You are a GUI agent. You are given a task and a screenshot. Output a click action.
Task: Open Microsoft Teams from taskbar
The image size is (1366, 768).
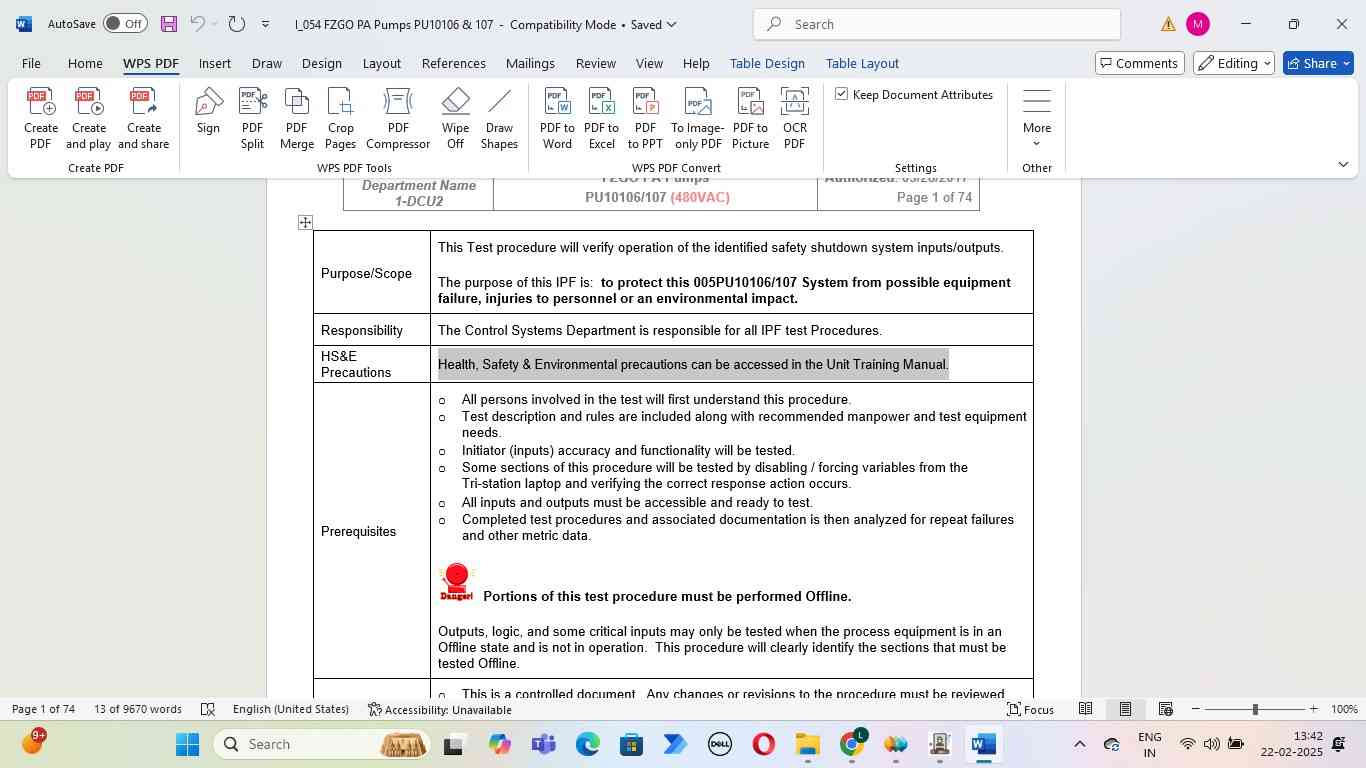tap(544, 744)
